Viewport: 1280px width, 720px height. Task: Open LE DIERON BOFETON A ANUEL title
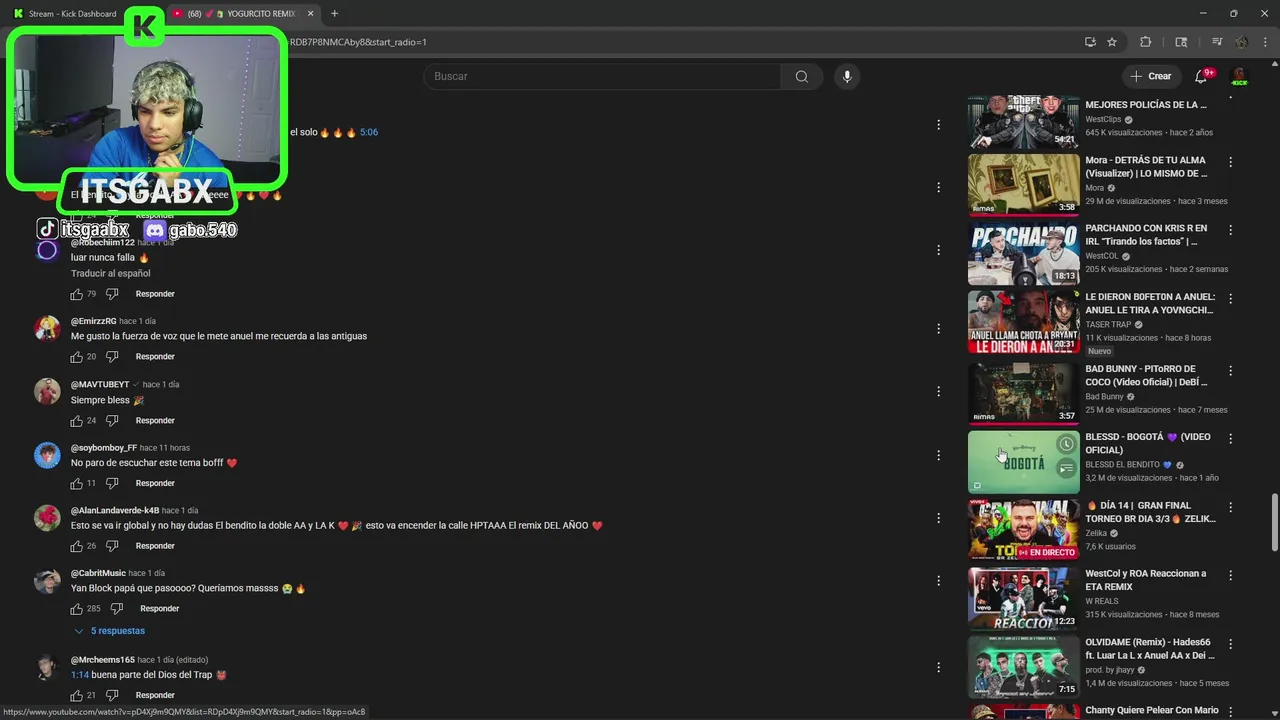point(1150,303)
